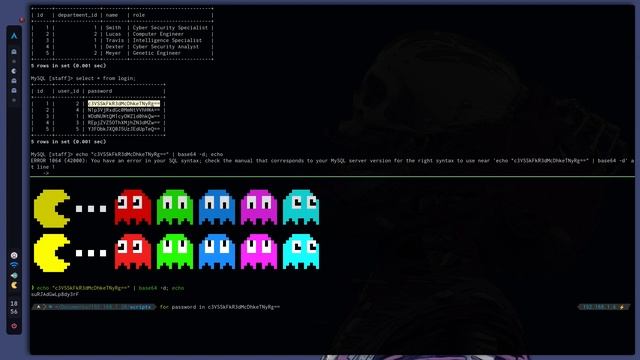Click role "Computer Engineer"

(x=158, y=34)
